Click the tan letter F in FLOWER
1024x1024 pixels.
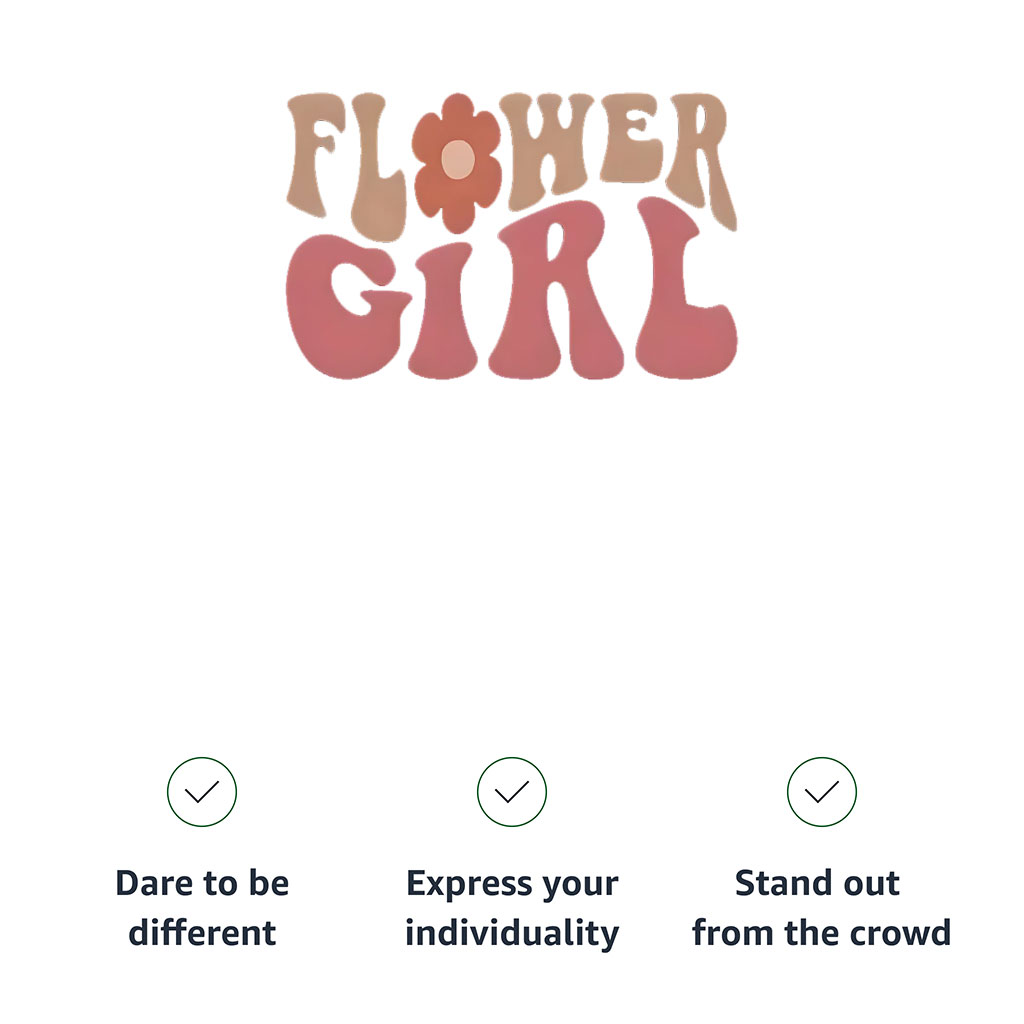tap(316, 153)
